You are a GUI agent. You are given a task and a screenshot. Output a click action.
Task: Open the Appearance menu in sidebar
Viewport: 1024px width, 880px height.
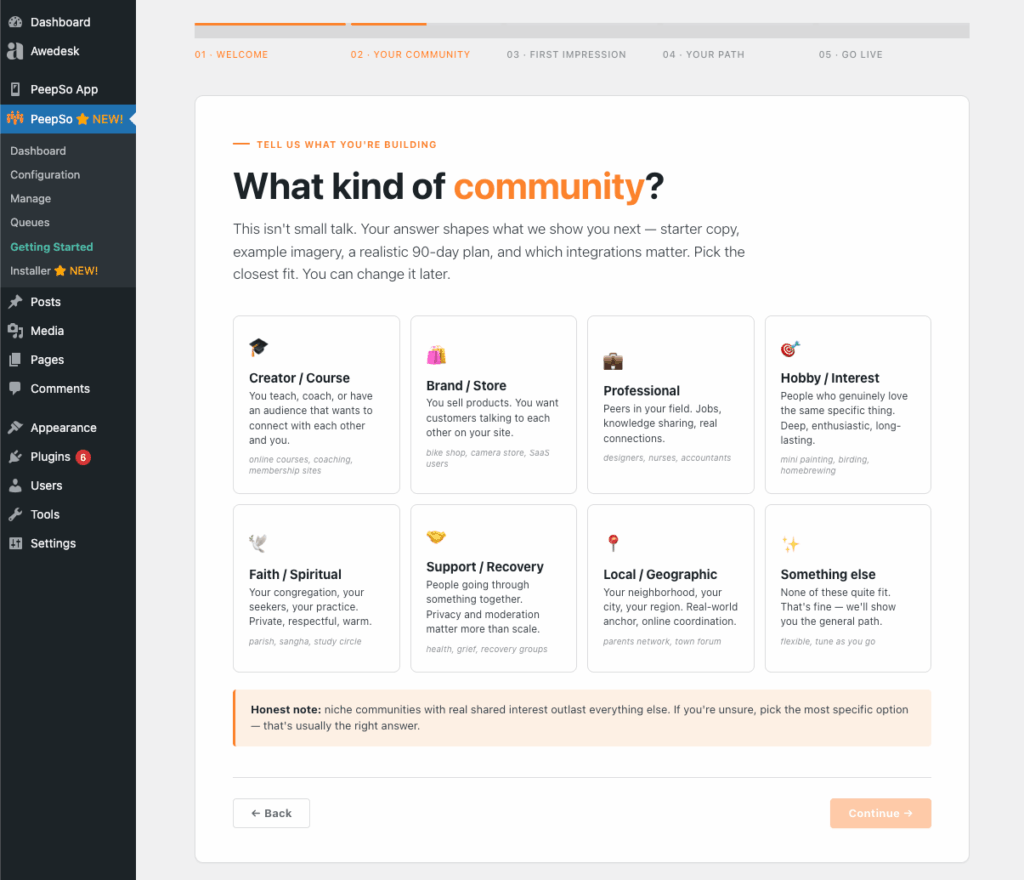(x=63, y=428)
